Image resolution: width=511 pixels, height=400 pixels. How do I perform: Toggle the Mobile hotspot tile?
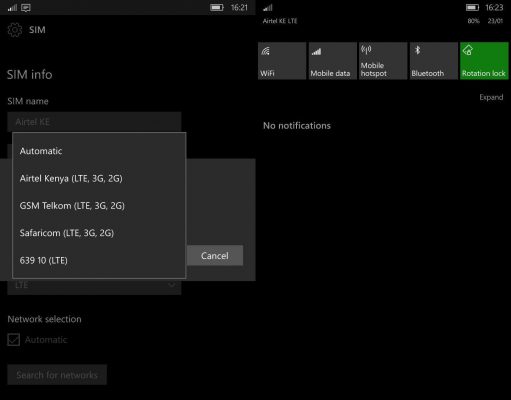[x=383, y=61]
